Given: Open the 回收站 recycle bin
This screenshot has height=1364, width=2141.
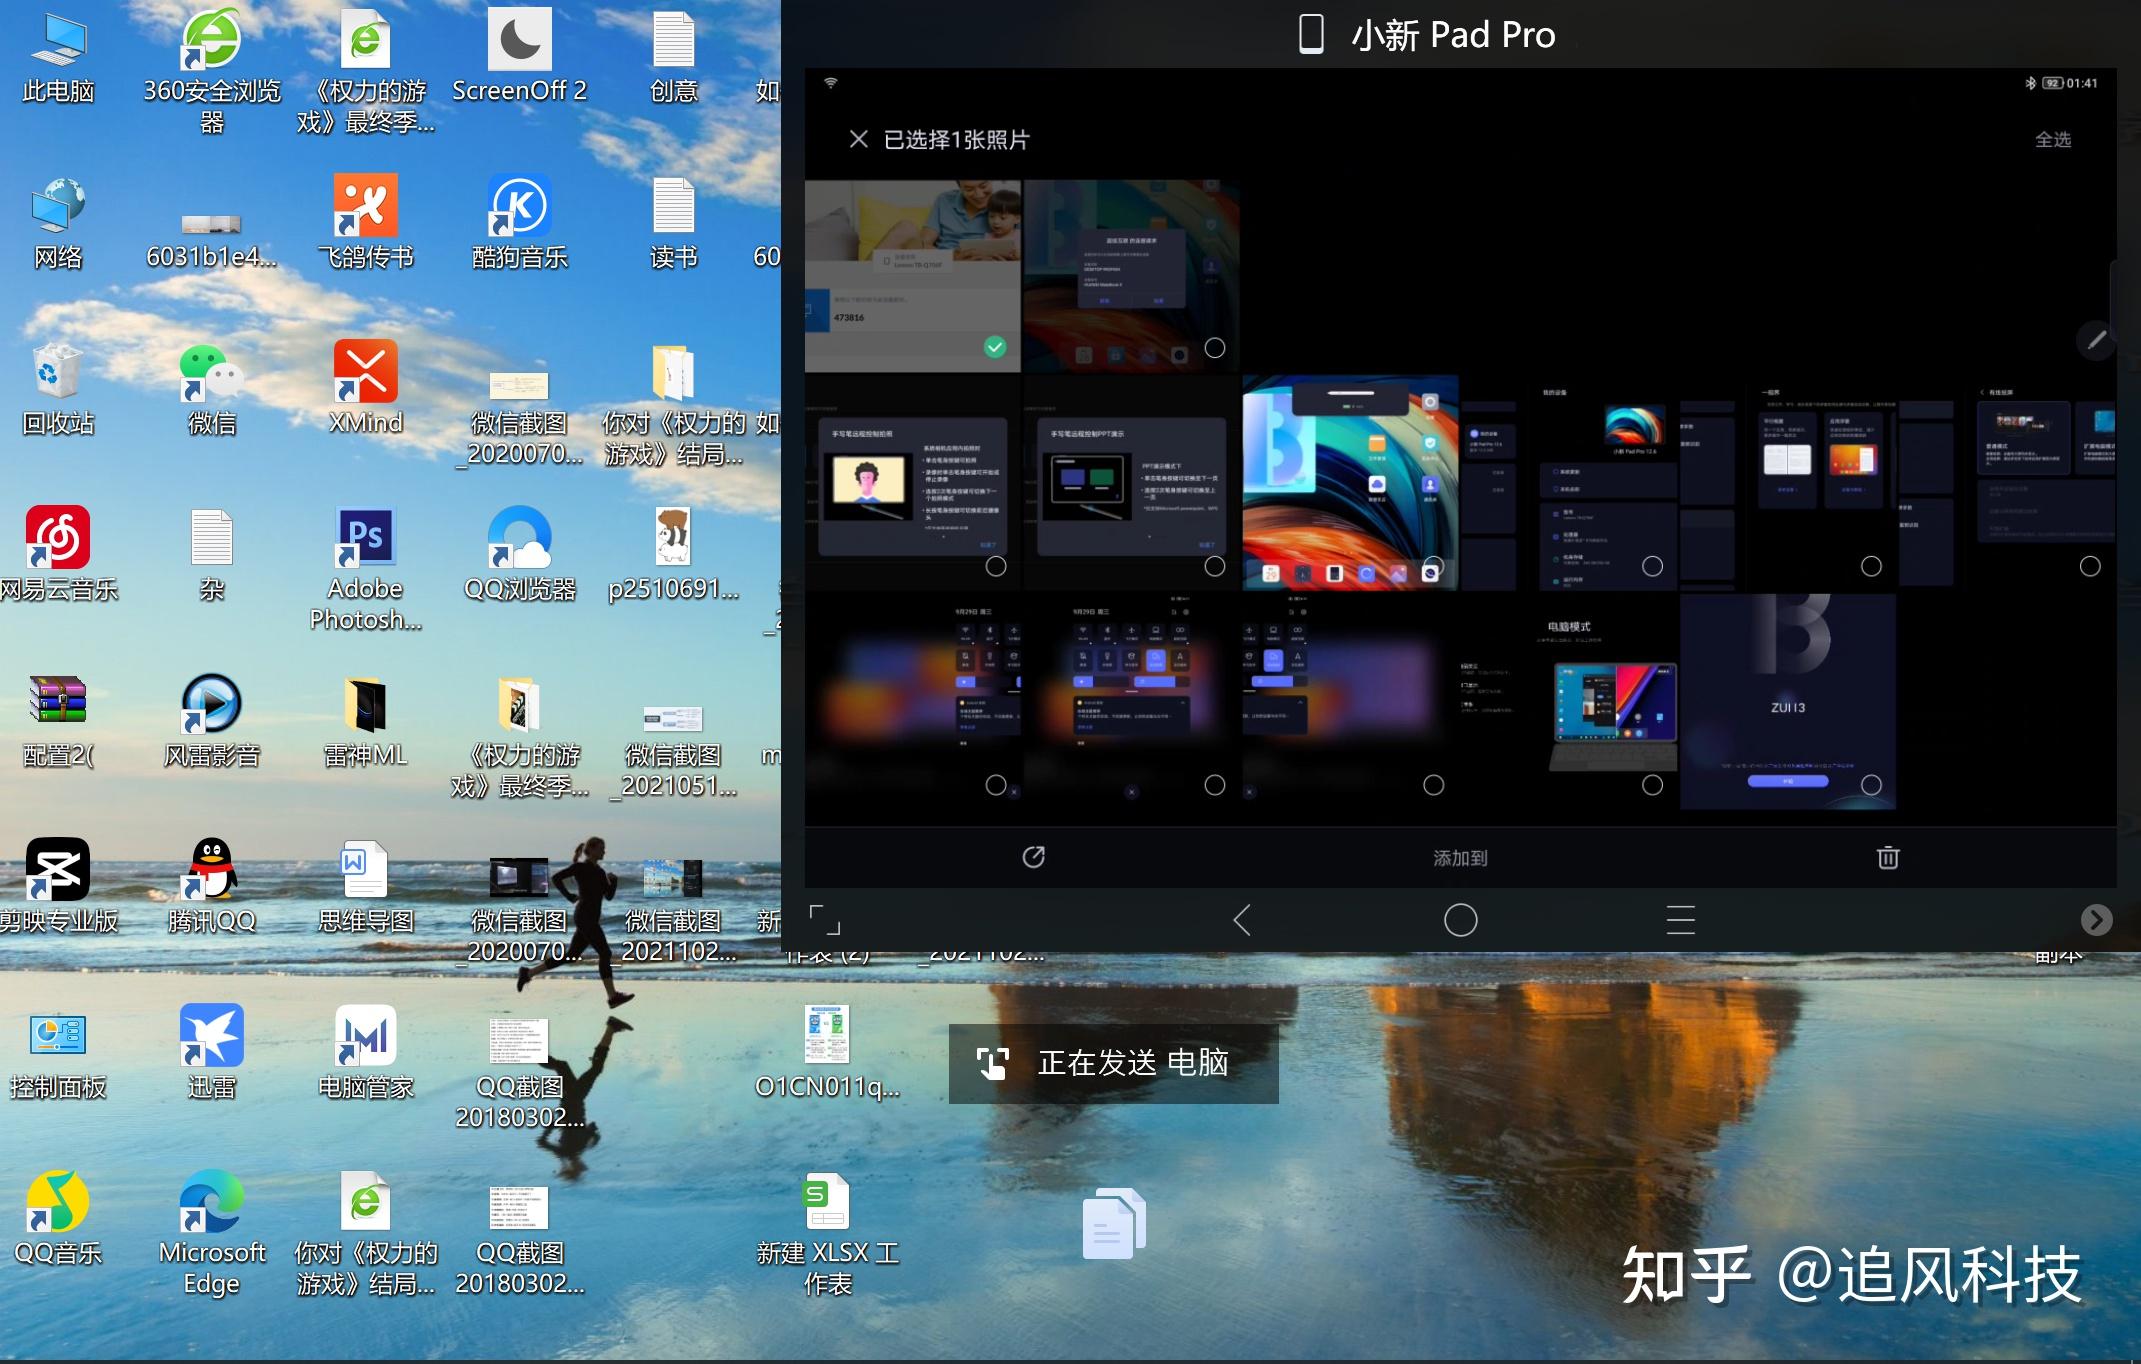Looking at the screenshot, I should pyautogui.click(x=58, y=388).
